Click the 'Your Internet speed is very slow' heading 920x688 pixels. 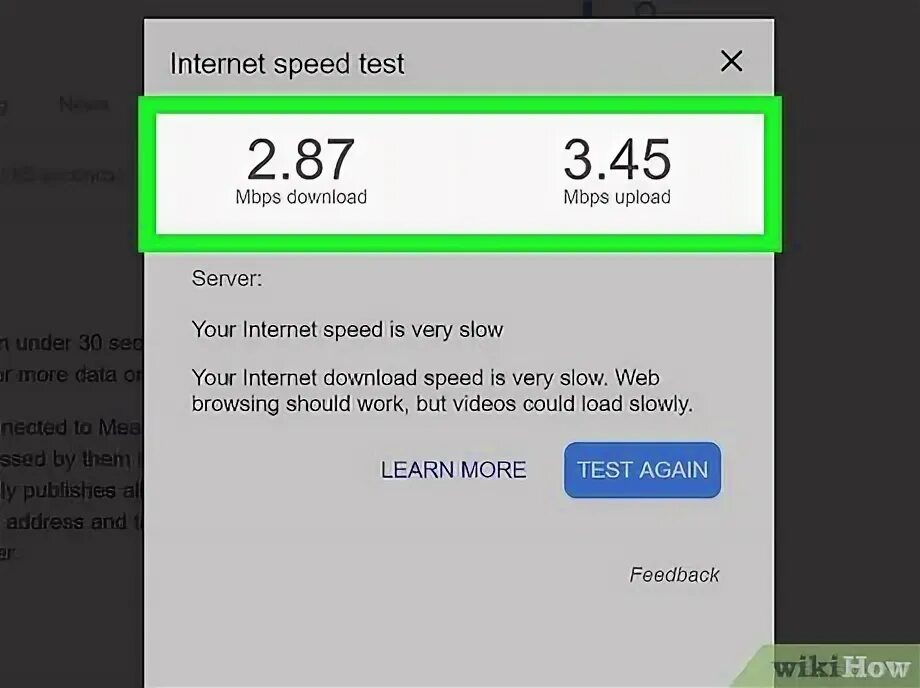(347, 330)
